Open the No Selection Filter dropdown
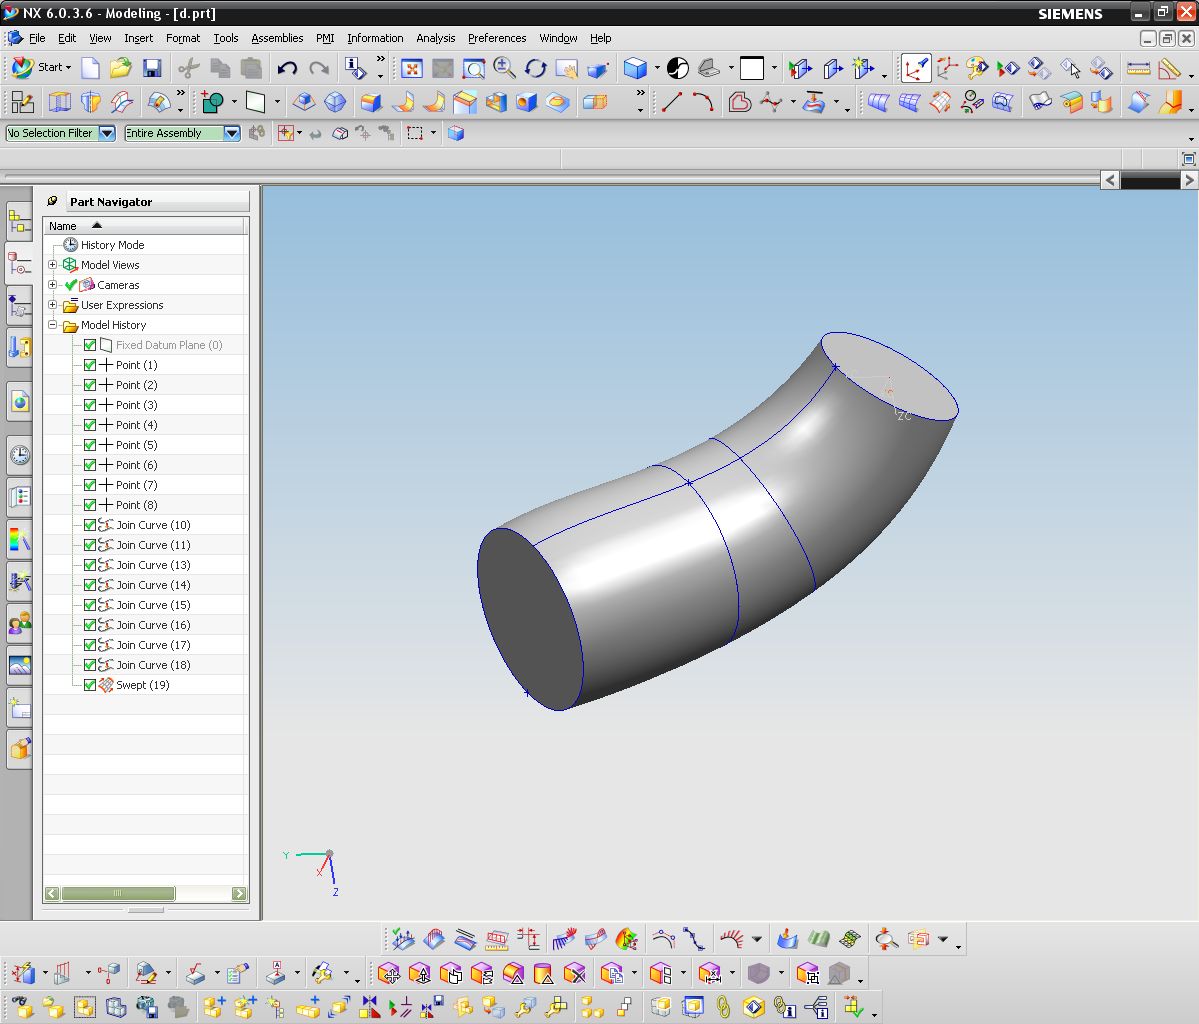 click(x=106, y=133)
